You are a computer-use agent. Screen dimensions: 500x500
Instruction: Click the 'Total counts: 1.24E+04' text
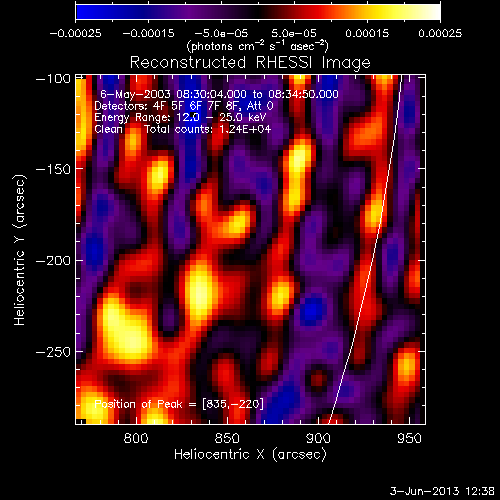click(x=207, y=129)
